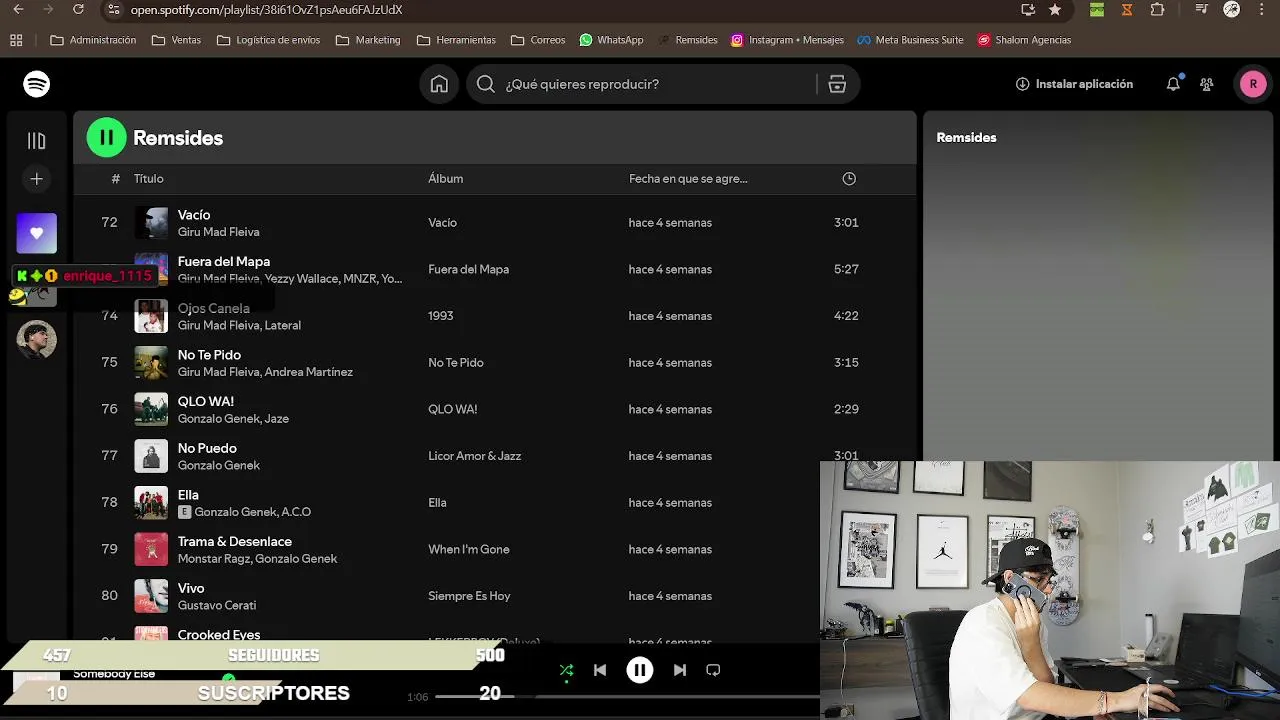Screen dimensions: 1280x720
Task: Open the Ventas bookmark folder
Action: click(176, 40)
